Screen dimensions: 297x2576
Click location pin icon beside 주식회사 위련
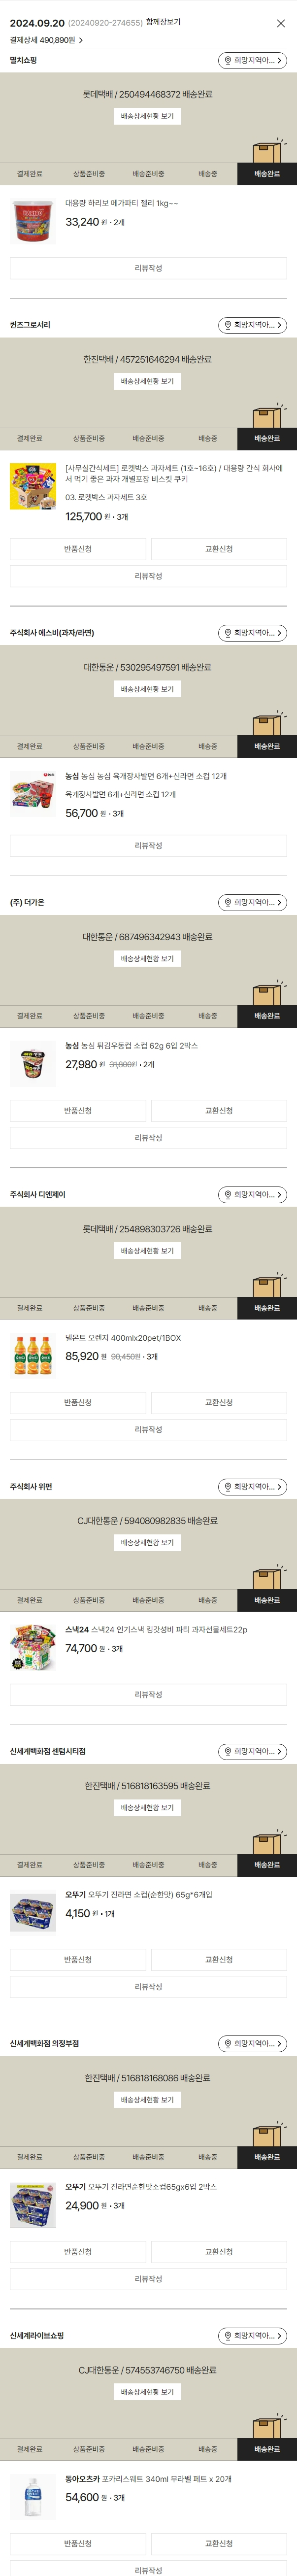(x=228, y=1487)
